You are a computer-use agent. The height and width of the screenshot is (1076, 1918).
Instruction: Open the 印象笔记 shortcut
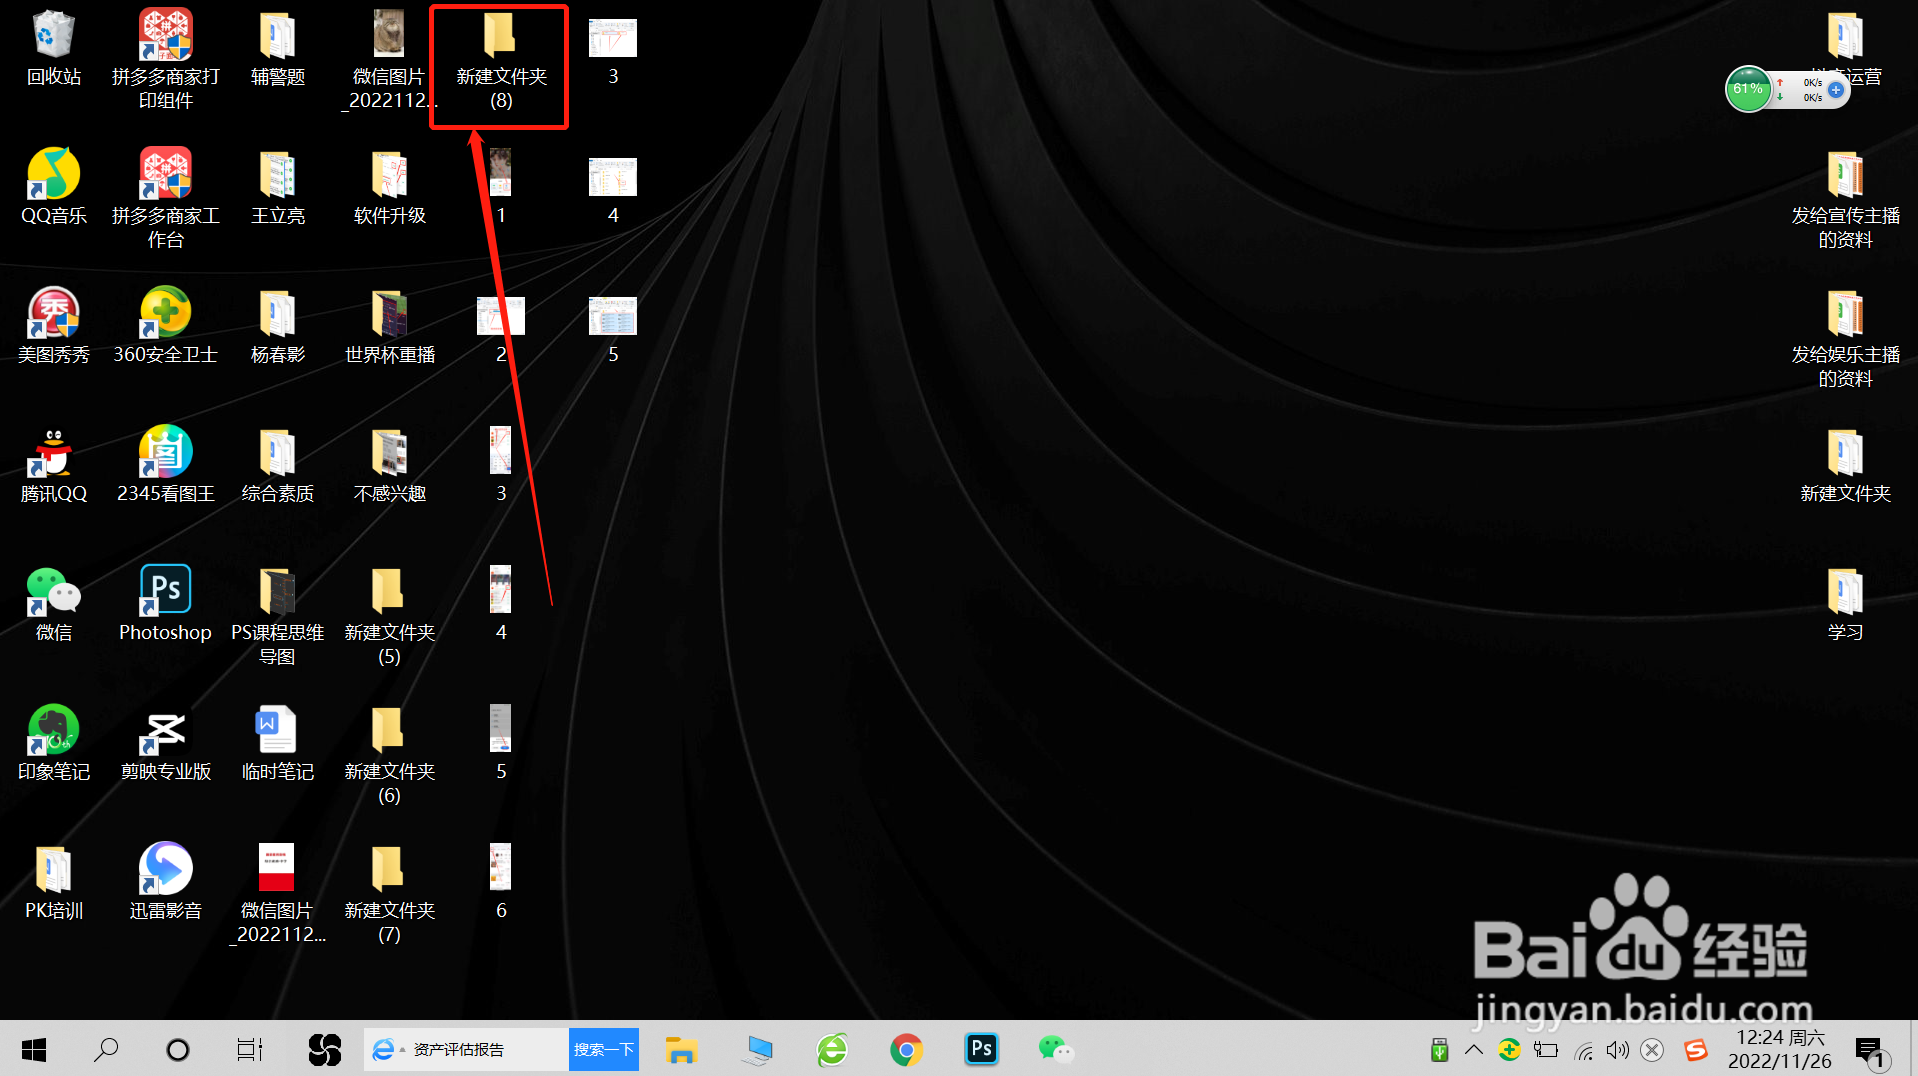54,744
